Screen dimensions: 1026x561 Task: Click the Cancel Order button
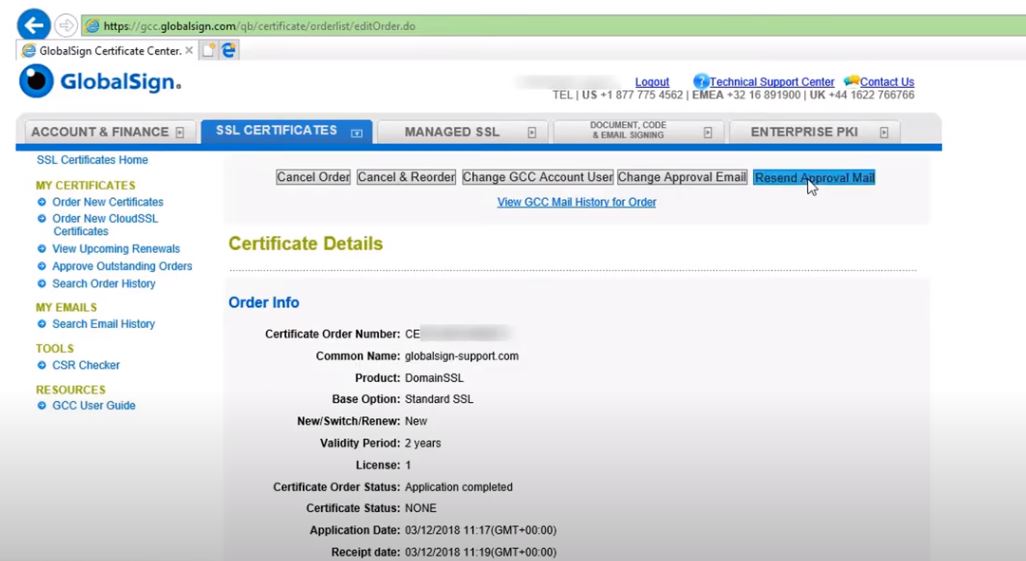(x=313, y=177)
